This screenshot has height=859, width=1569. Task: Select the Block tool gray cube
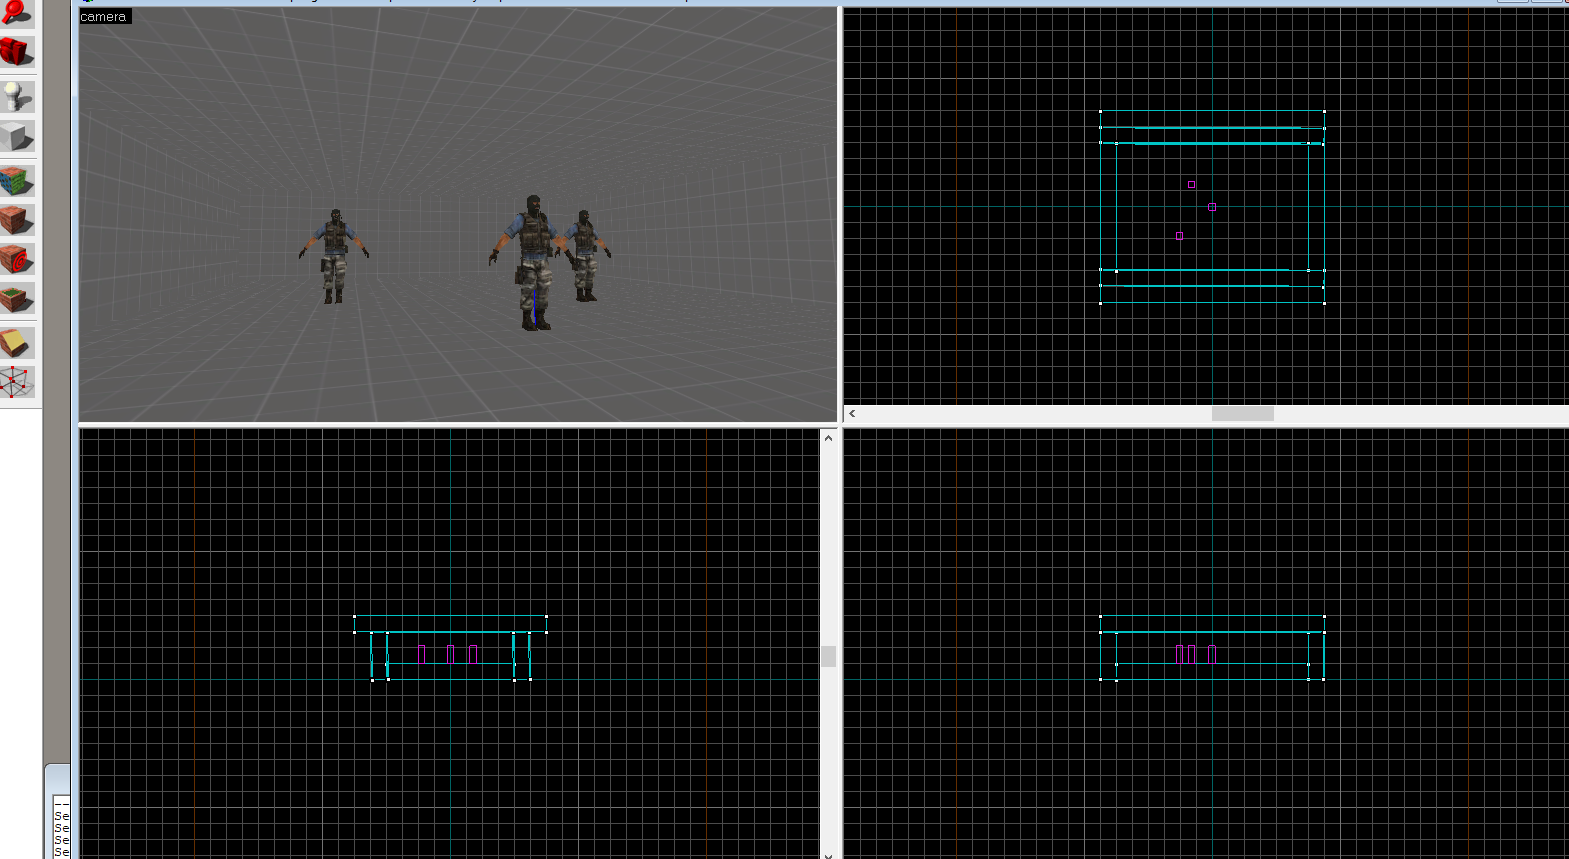coord(16,136)
